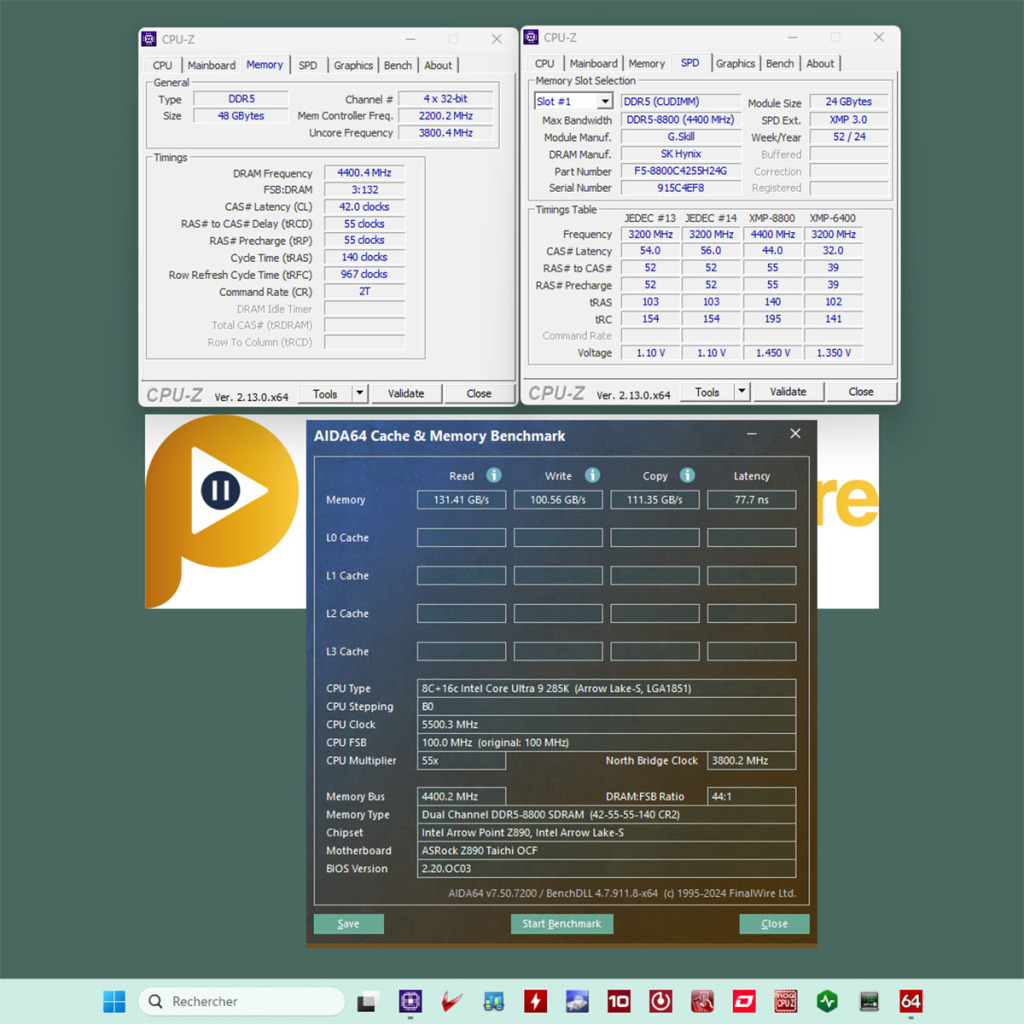Screen dimensions: 1024x1024
Task: Click the XMP-8800 voltage 1.450 V cell
Action: point(773,353)
